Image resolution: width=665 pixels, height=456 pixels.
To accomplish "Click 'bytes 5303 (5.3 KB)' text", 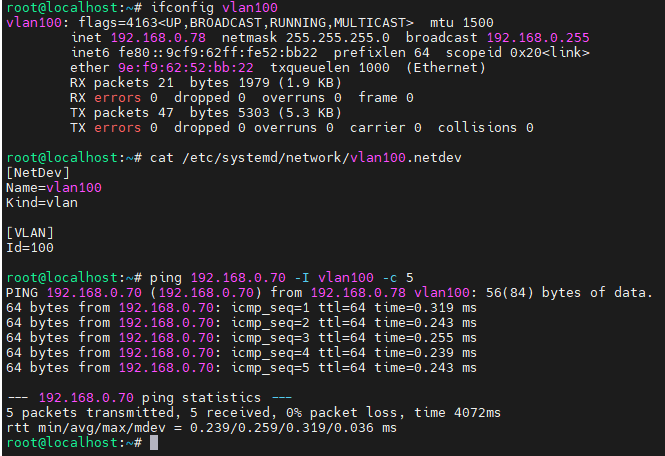I will tap(265, 113).
